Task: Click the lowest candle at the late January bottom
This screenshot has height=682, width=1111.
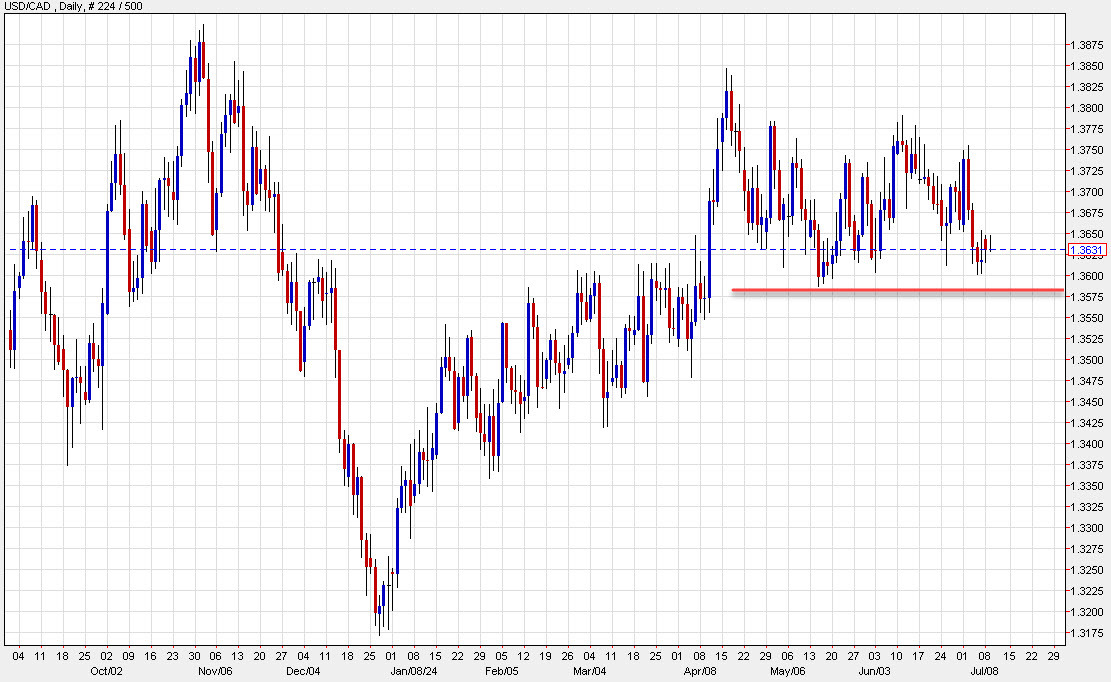Action: click(378, 610)
